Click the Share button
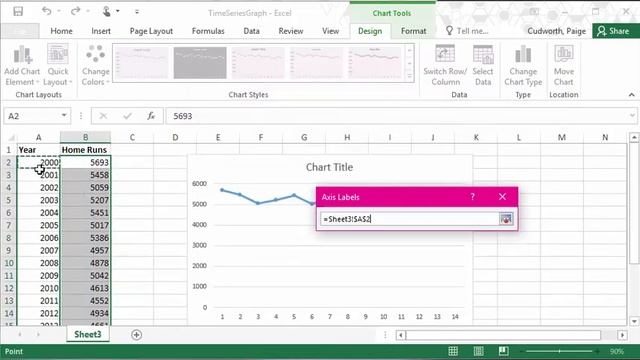This screenshot has width=640, height=360. 616,31
